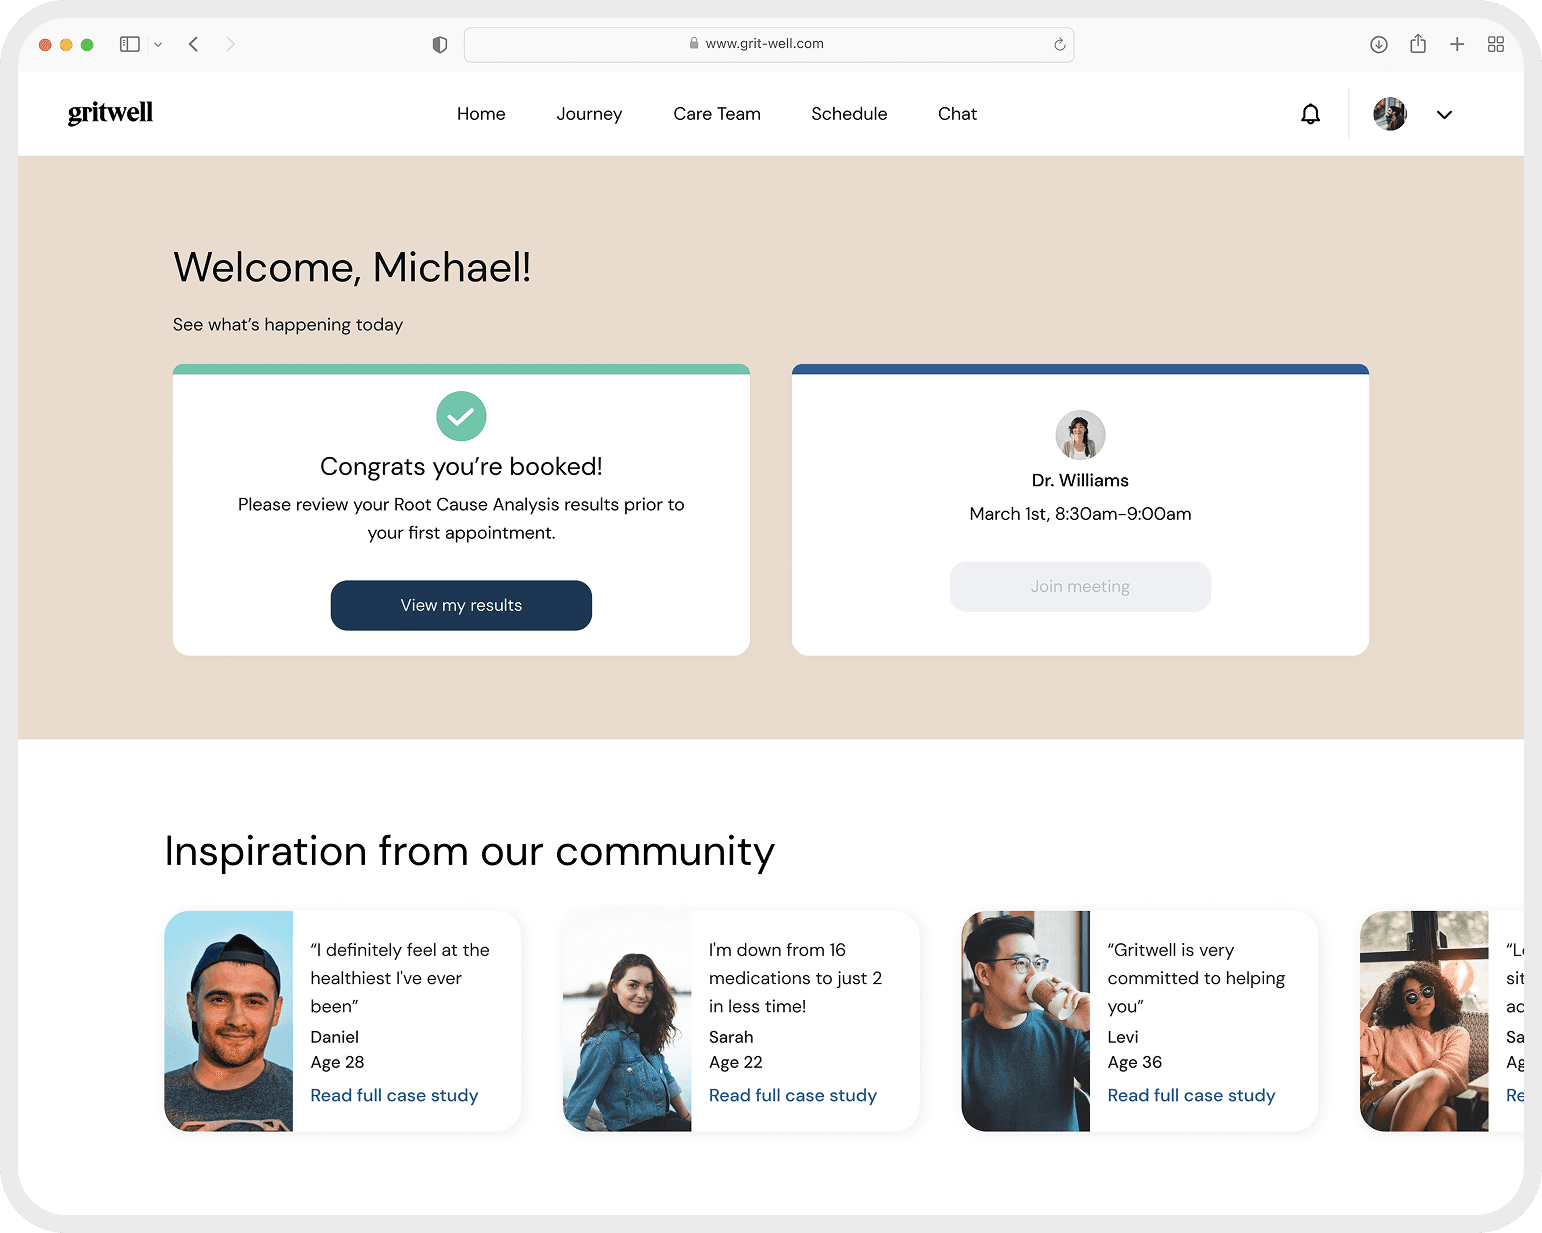
Task: Open the Care Team page
Action: (x=717, y=113)
